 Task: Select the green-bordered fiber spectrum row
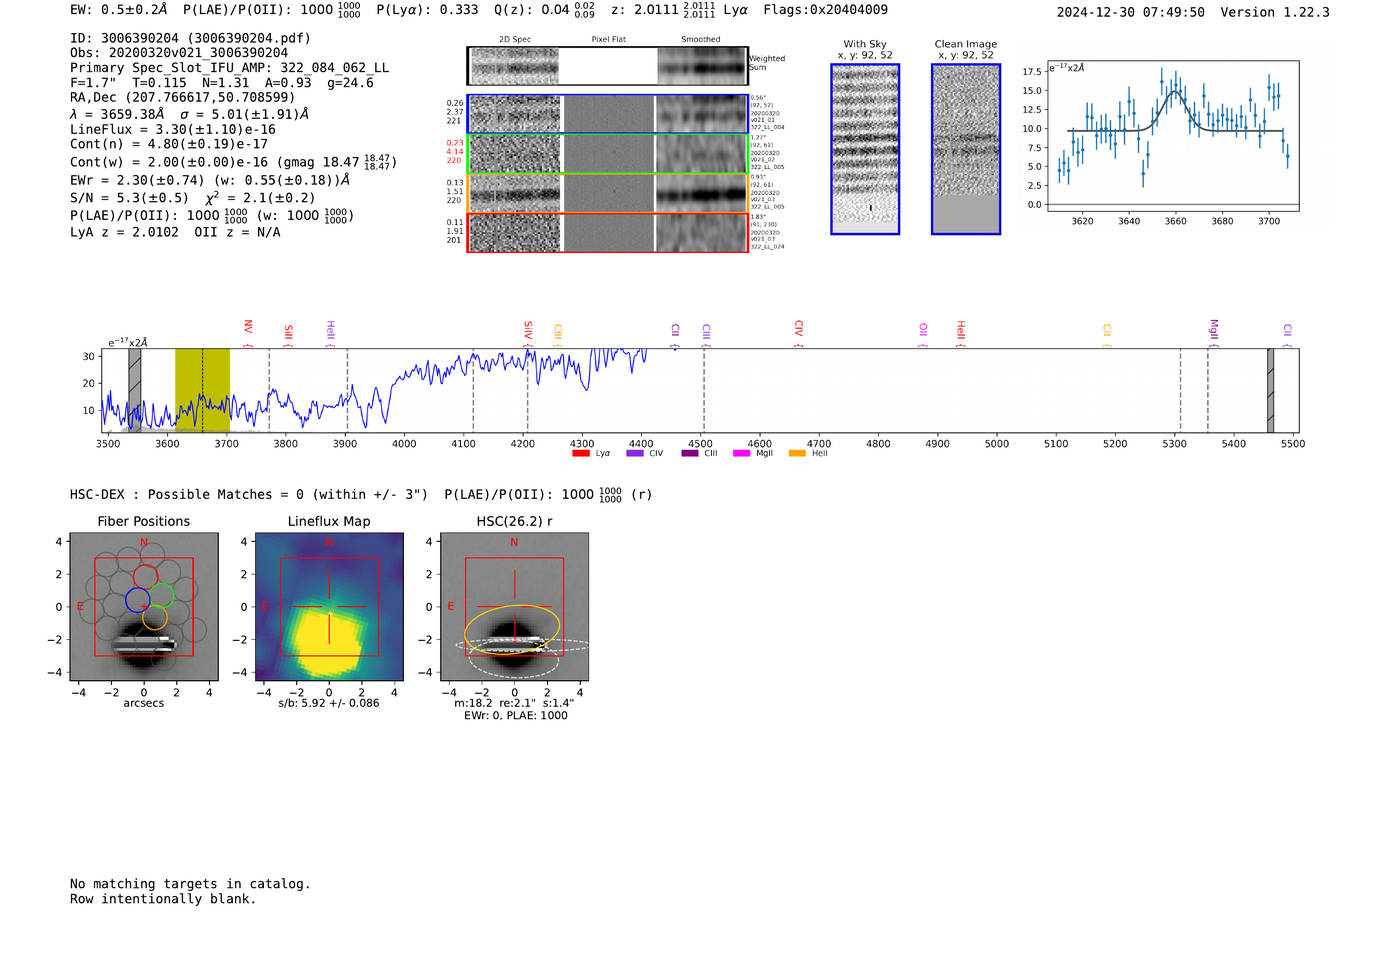(x=608, y=154)
